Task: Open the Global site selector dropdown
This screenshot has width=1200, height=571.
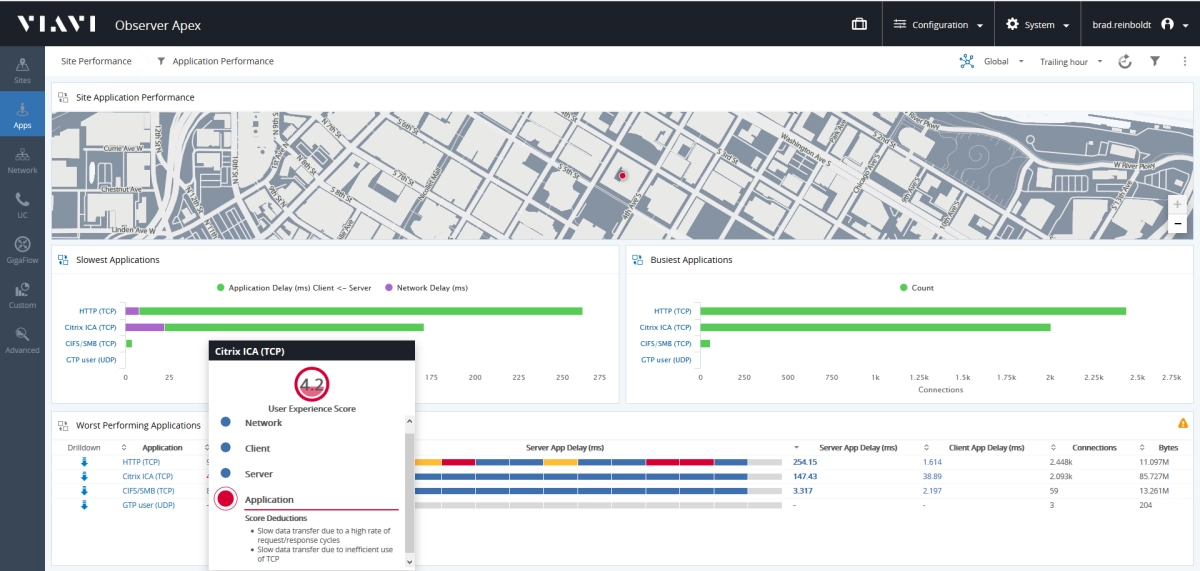Action: tap(1004, 61)
